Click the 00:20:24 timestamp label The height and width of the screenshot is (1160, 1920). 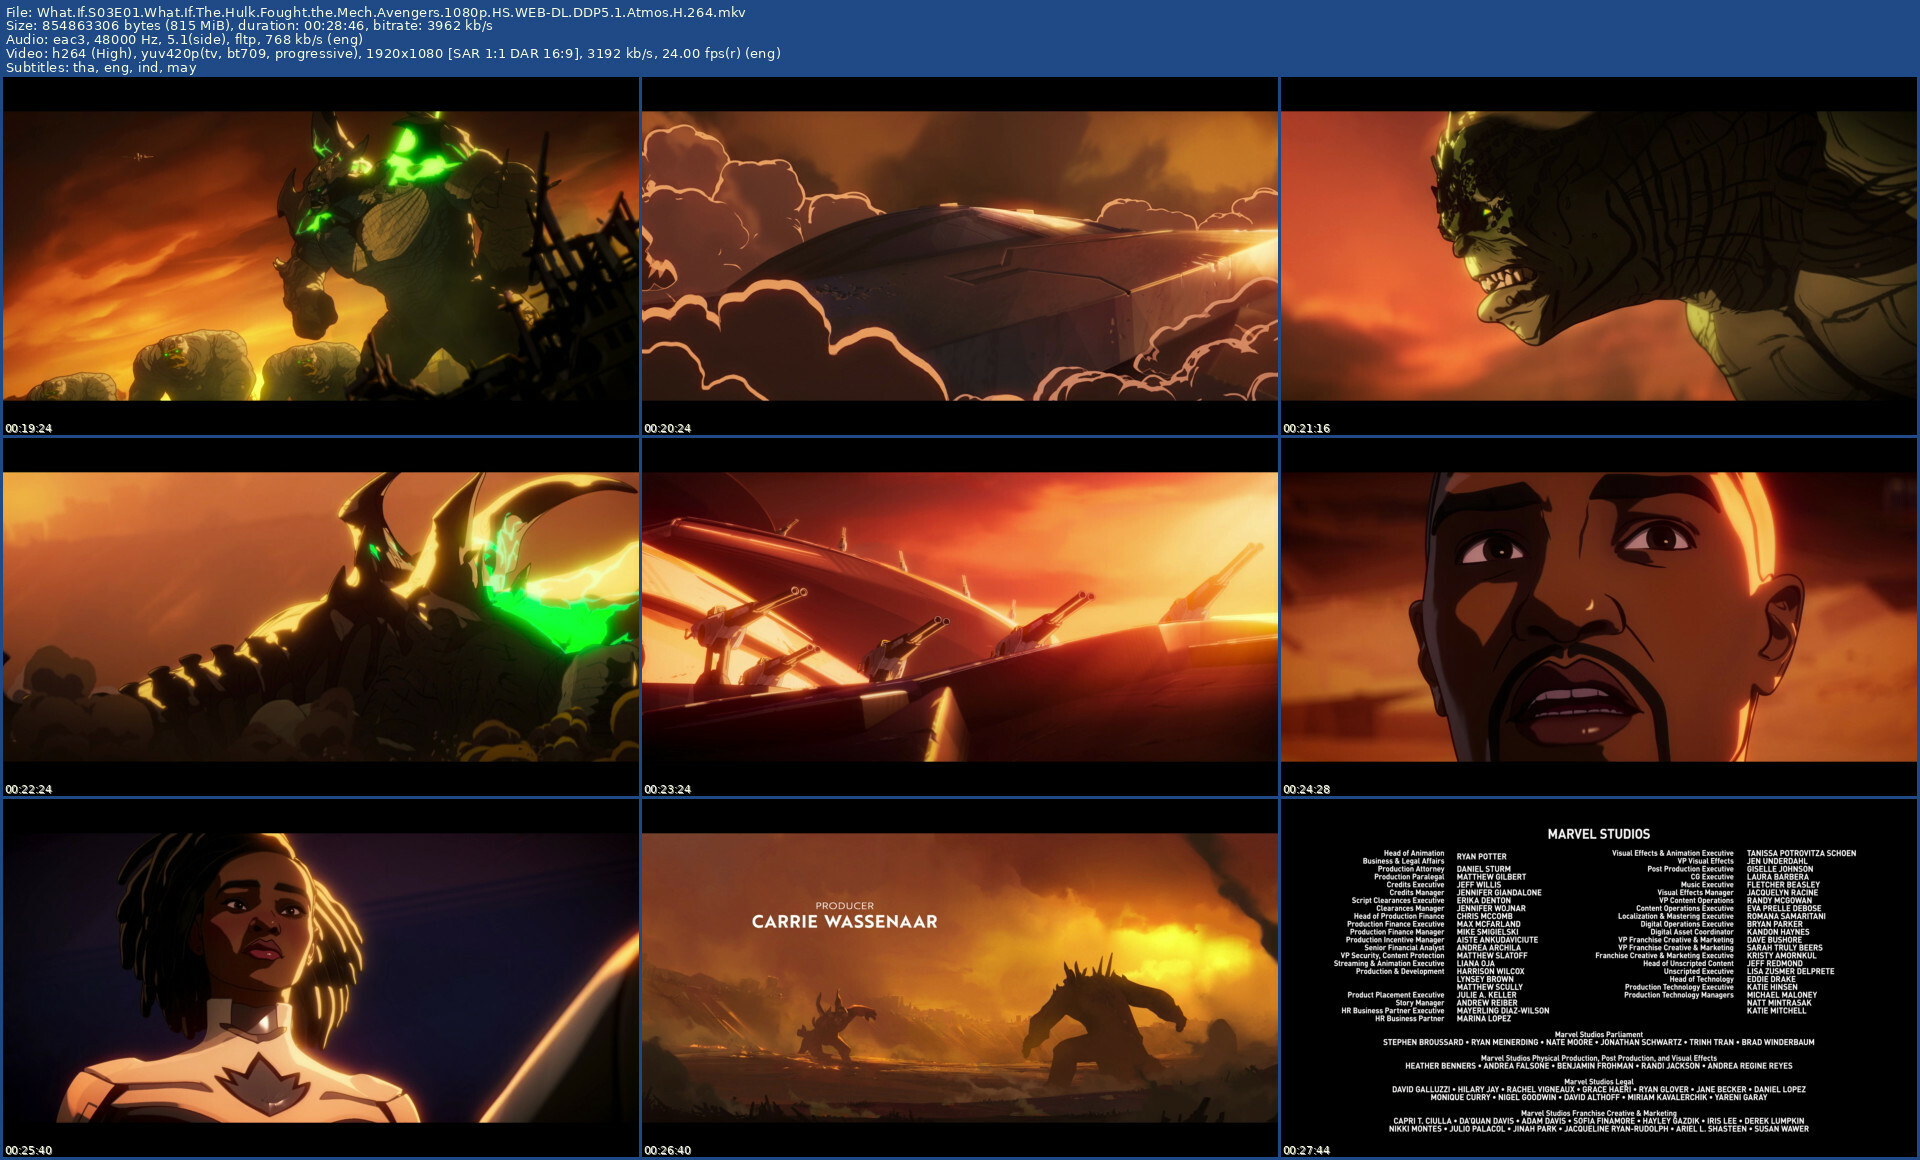pyautogui.click(x=668, y=428)
